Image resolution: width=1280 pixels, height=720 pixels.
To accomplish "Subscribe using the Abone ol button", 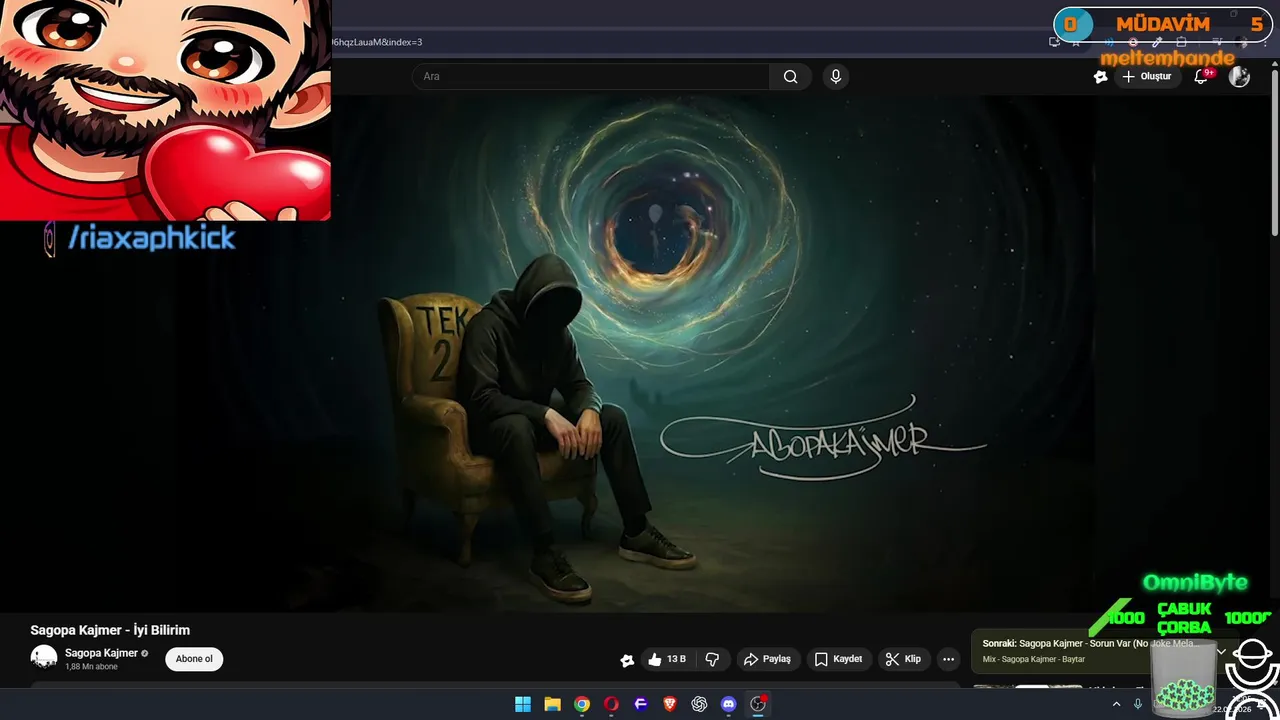I will click(194, 659).
